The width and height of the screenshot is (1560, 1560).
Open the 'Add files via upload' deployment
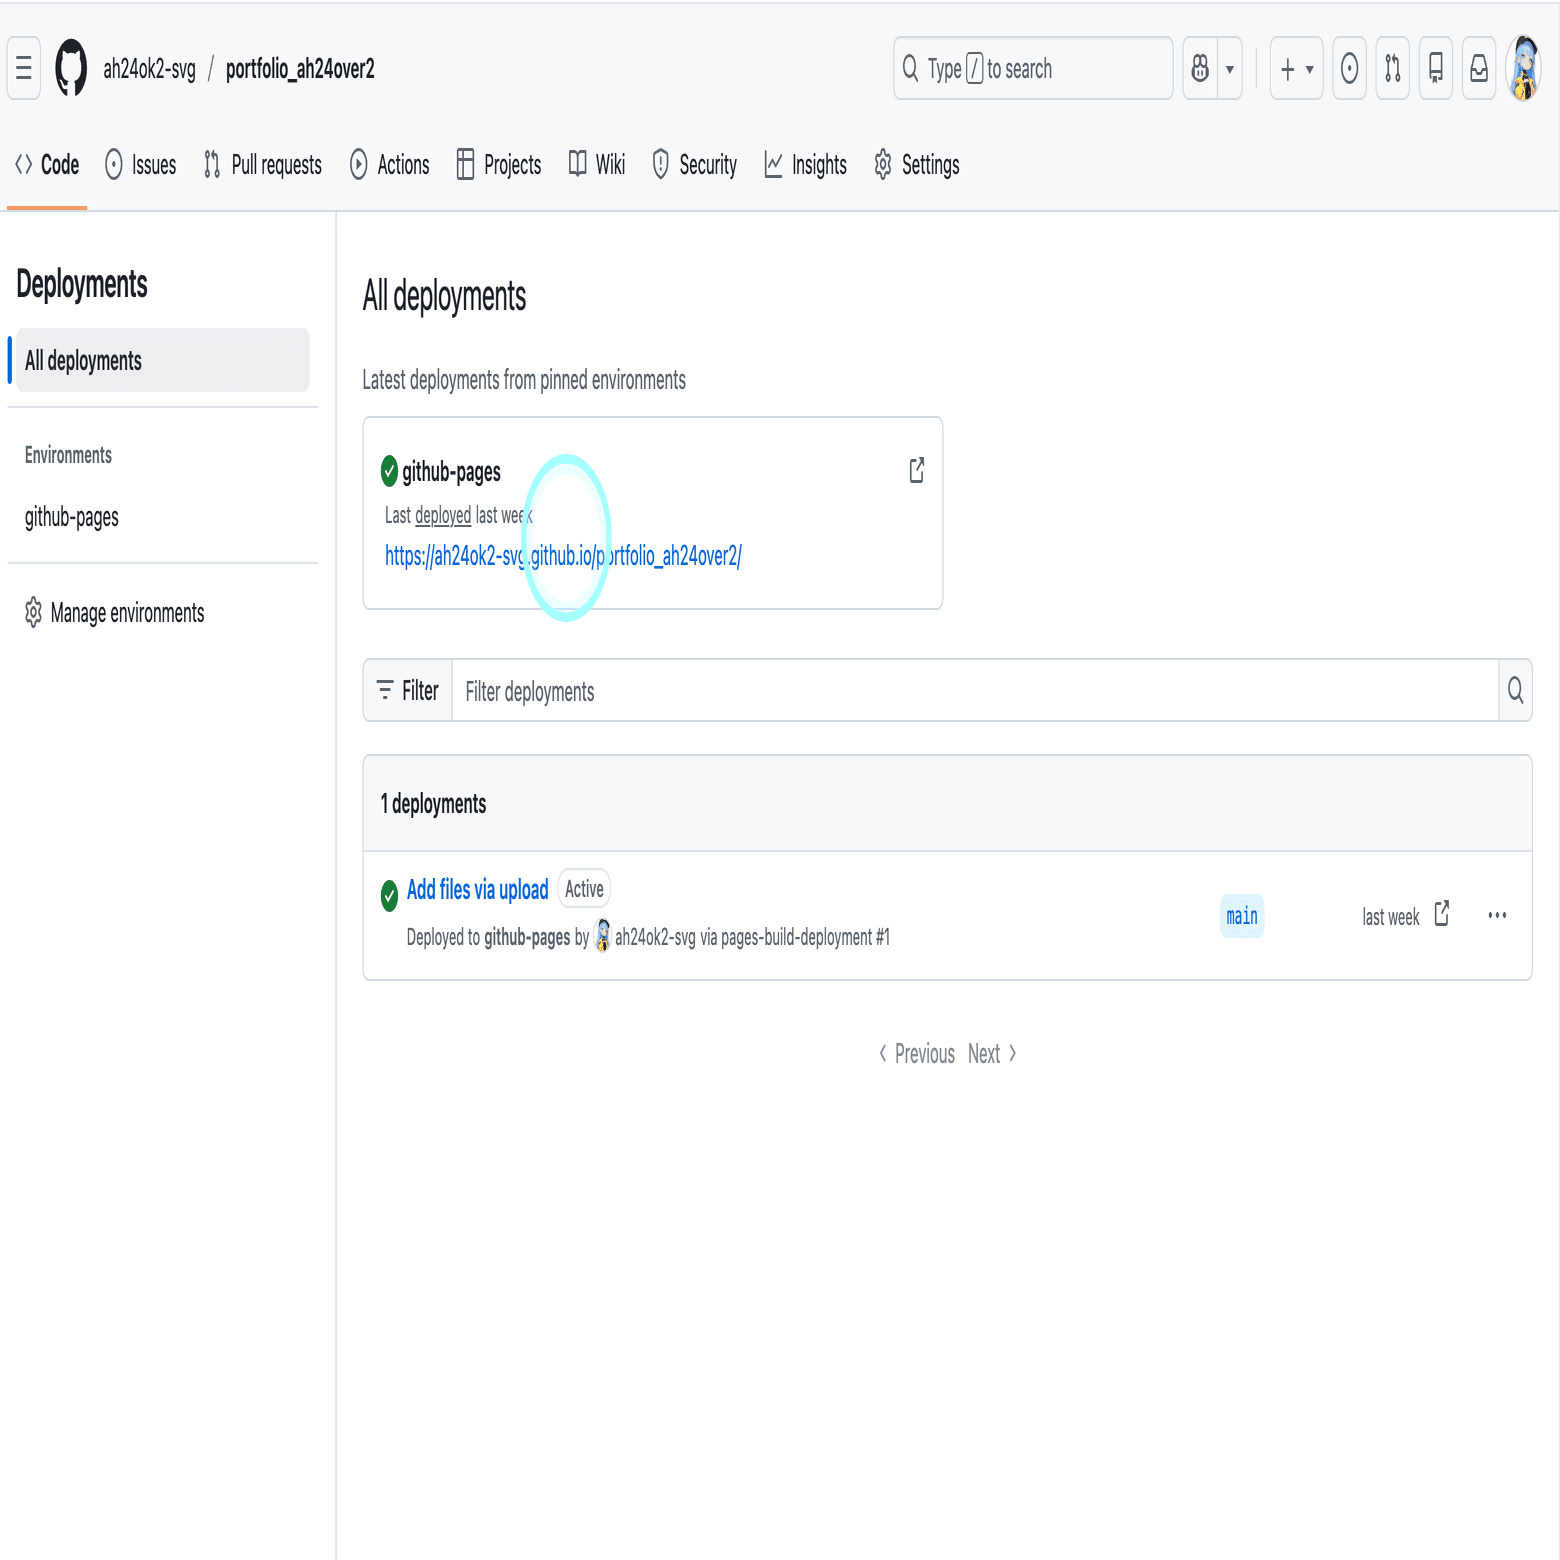tap(478, 889)
